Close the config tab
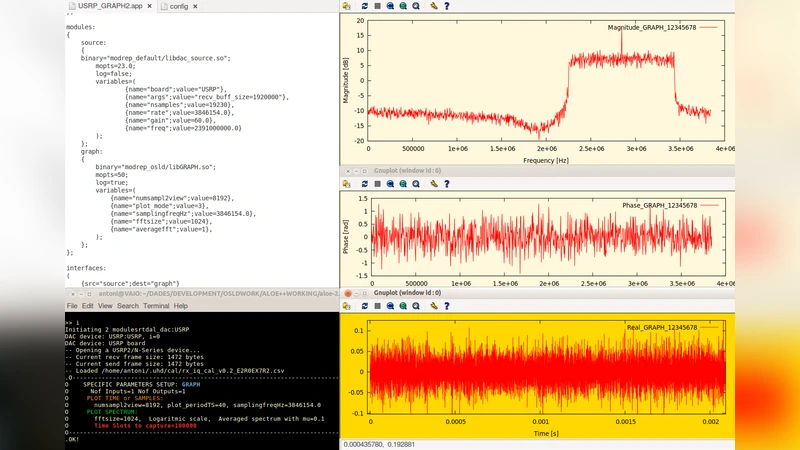The height and width of the screenshot is (450, 800). (x=197, y=6)
